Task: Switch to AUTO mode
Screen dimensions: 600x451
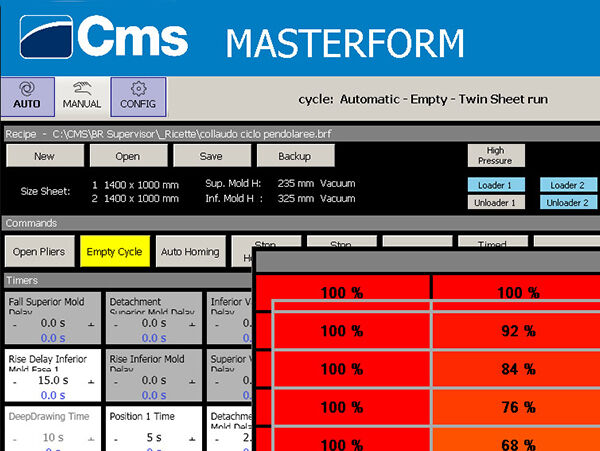Action: [27, 96]
